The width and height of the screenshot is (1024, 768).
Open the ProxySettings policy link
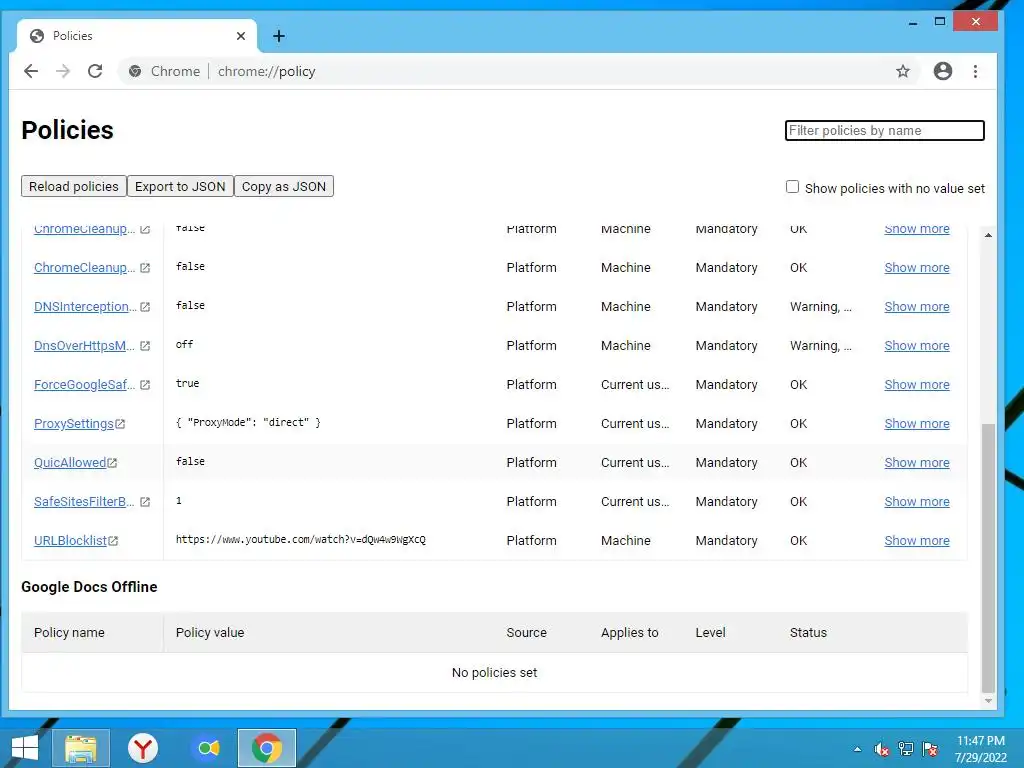(x=74, y=424)
